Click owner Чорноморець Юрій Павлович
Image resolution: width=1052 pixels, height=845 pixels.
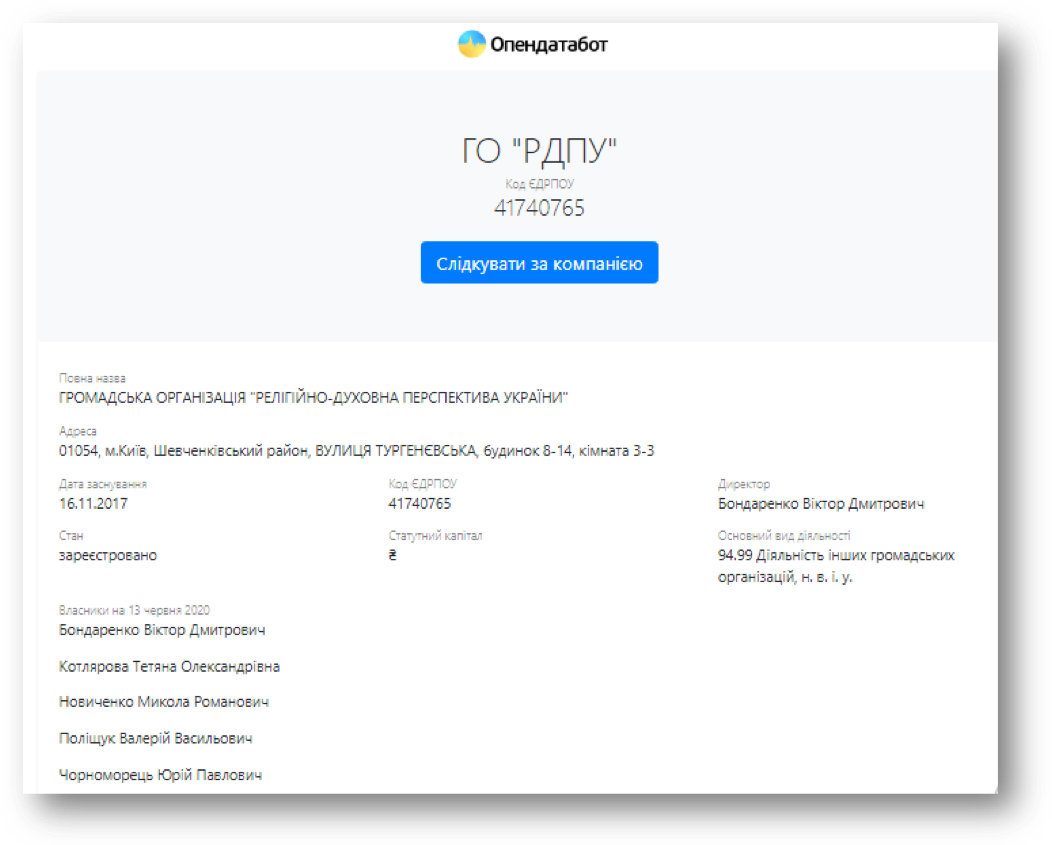click(x=160, y=775)
